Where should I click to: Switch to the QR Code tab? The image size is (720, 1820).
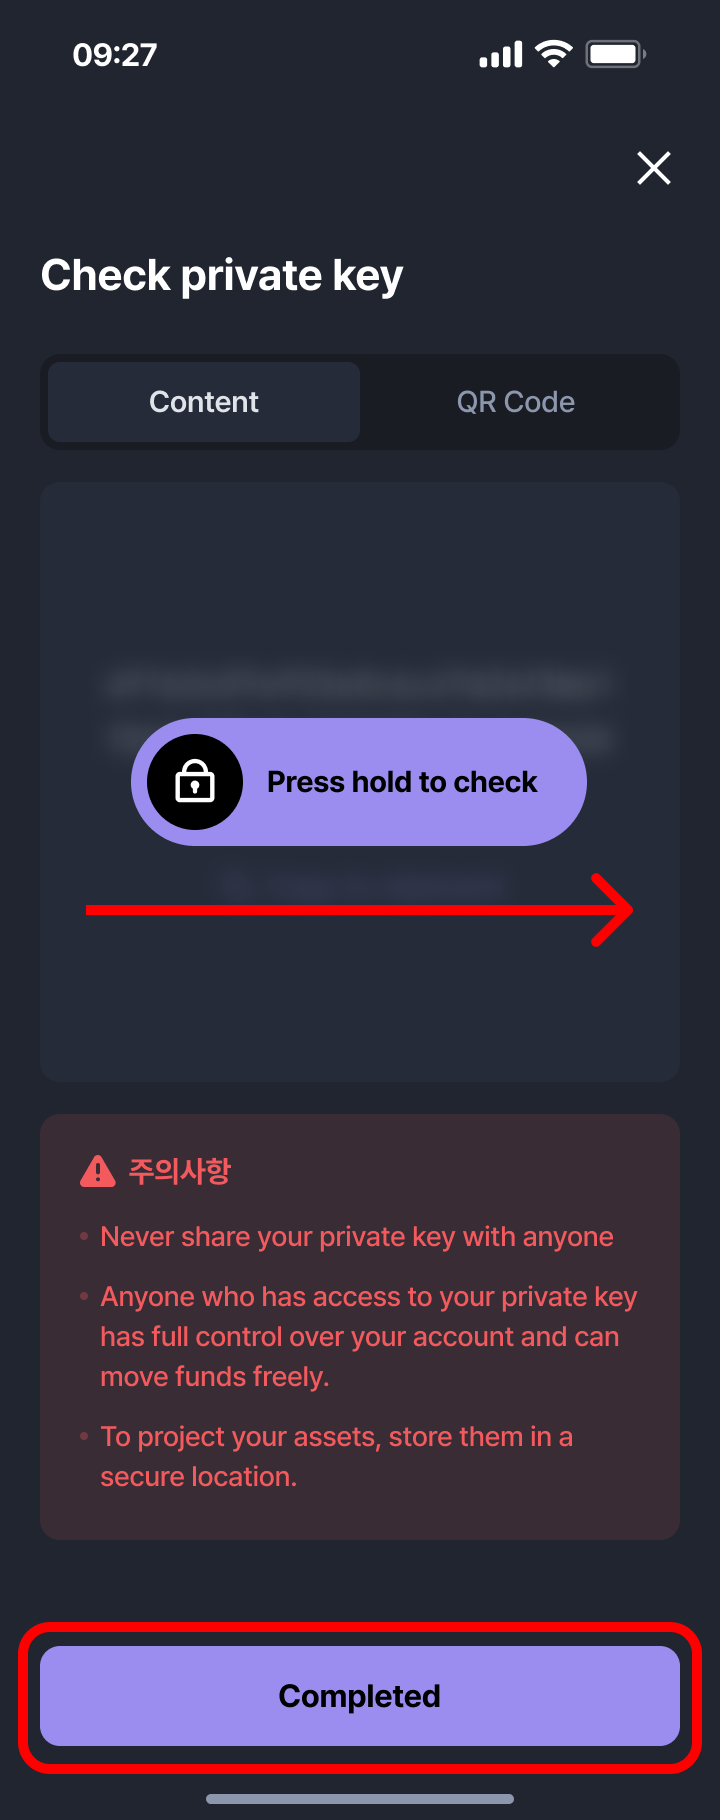516,402
